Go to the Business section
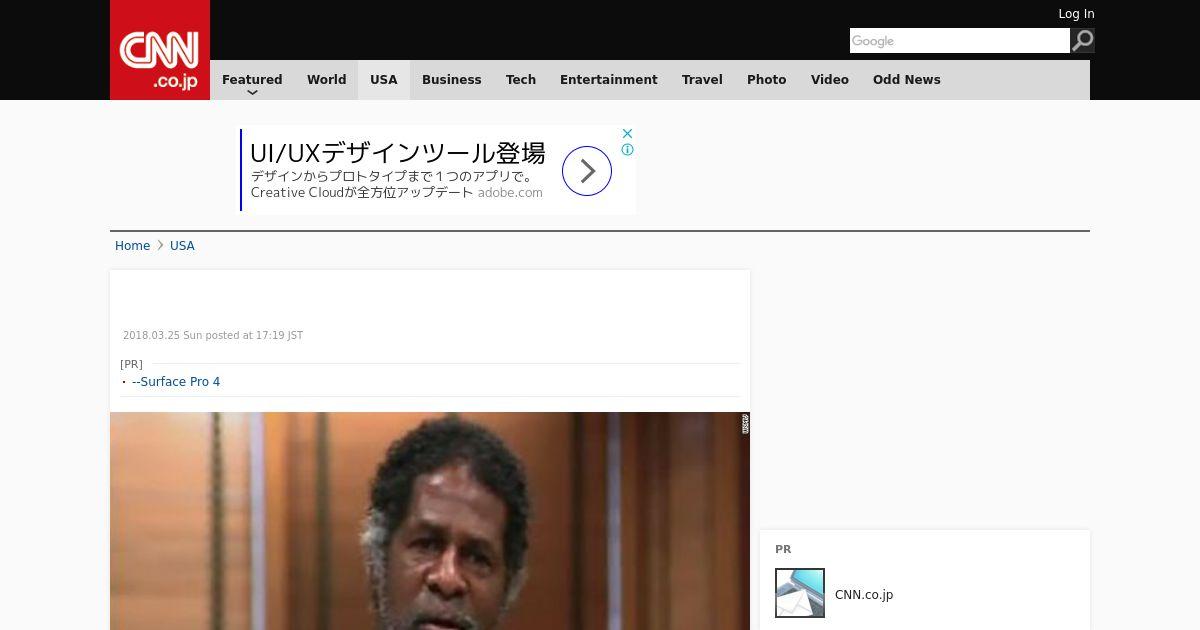Image resolution: width=1200 pixels, height=630 pixels. point(451,80)
